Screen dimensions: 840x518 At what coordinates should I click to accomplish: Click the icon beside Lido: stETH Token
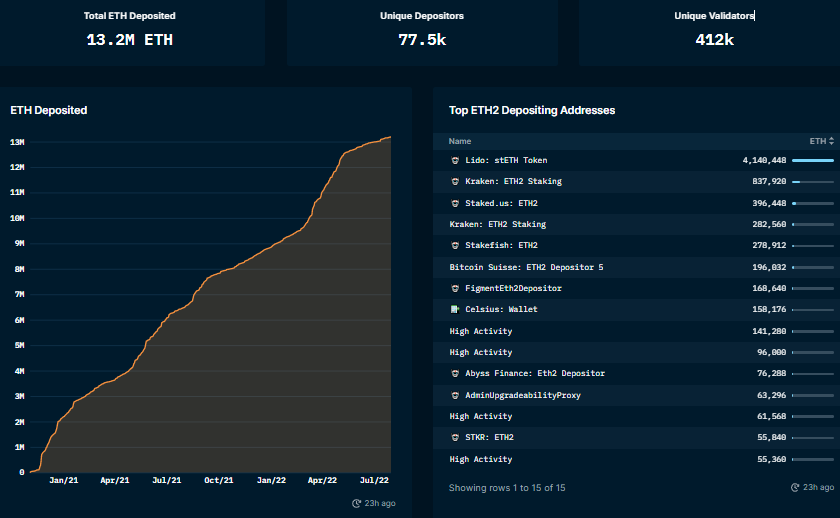tap(455, 160)
